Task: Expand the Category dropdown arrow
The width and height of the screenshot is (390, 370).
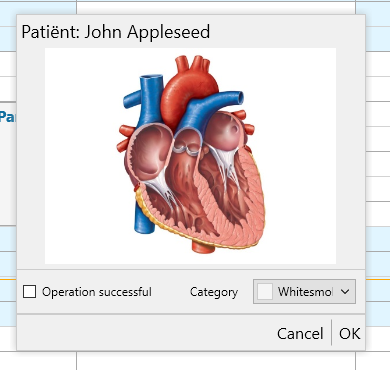Action: (345, 292)
